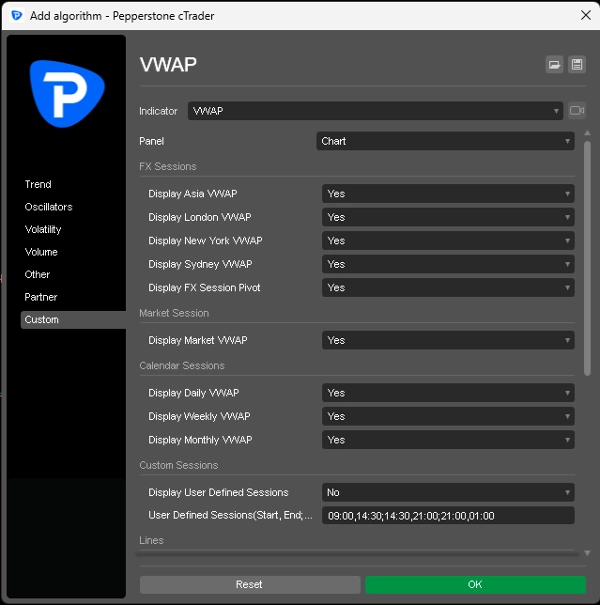This screenshot has height=605, width=600.
Task: Click the Display User Defined Sessions label
Action: (218, 492)
